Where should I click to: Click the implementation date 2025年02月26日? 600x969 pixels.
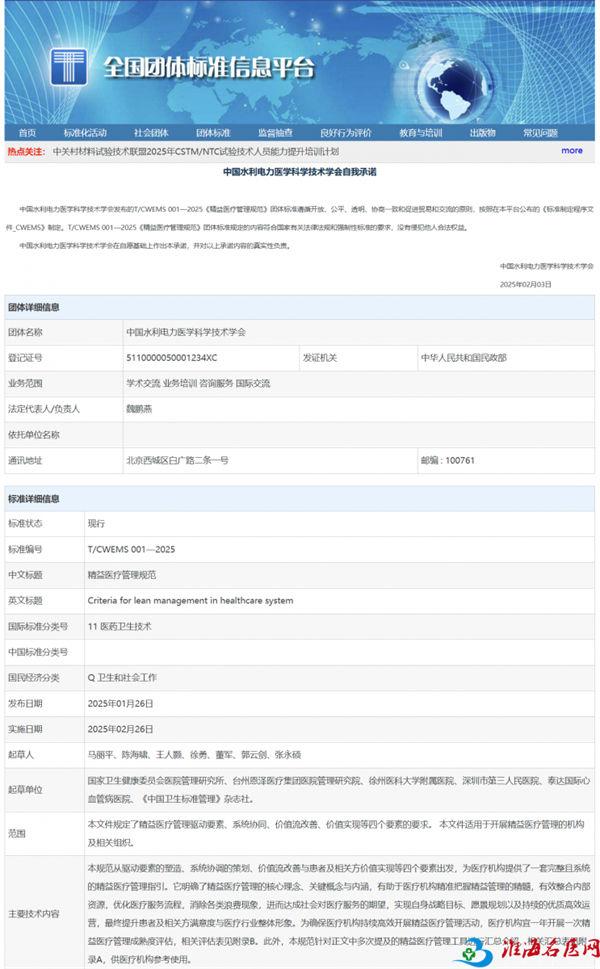[120, 729]
